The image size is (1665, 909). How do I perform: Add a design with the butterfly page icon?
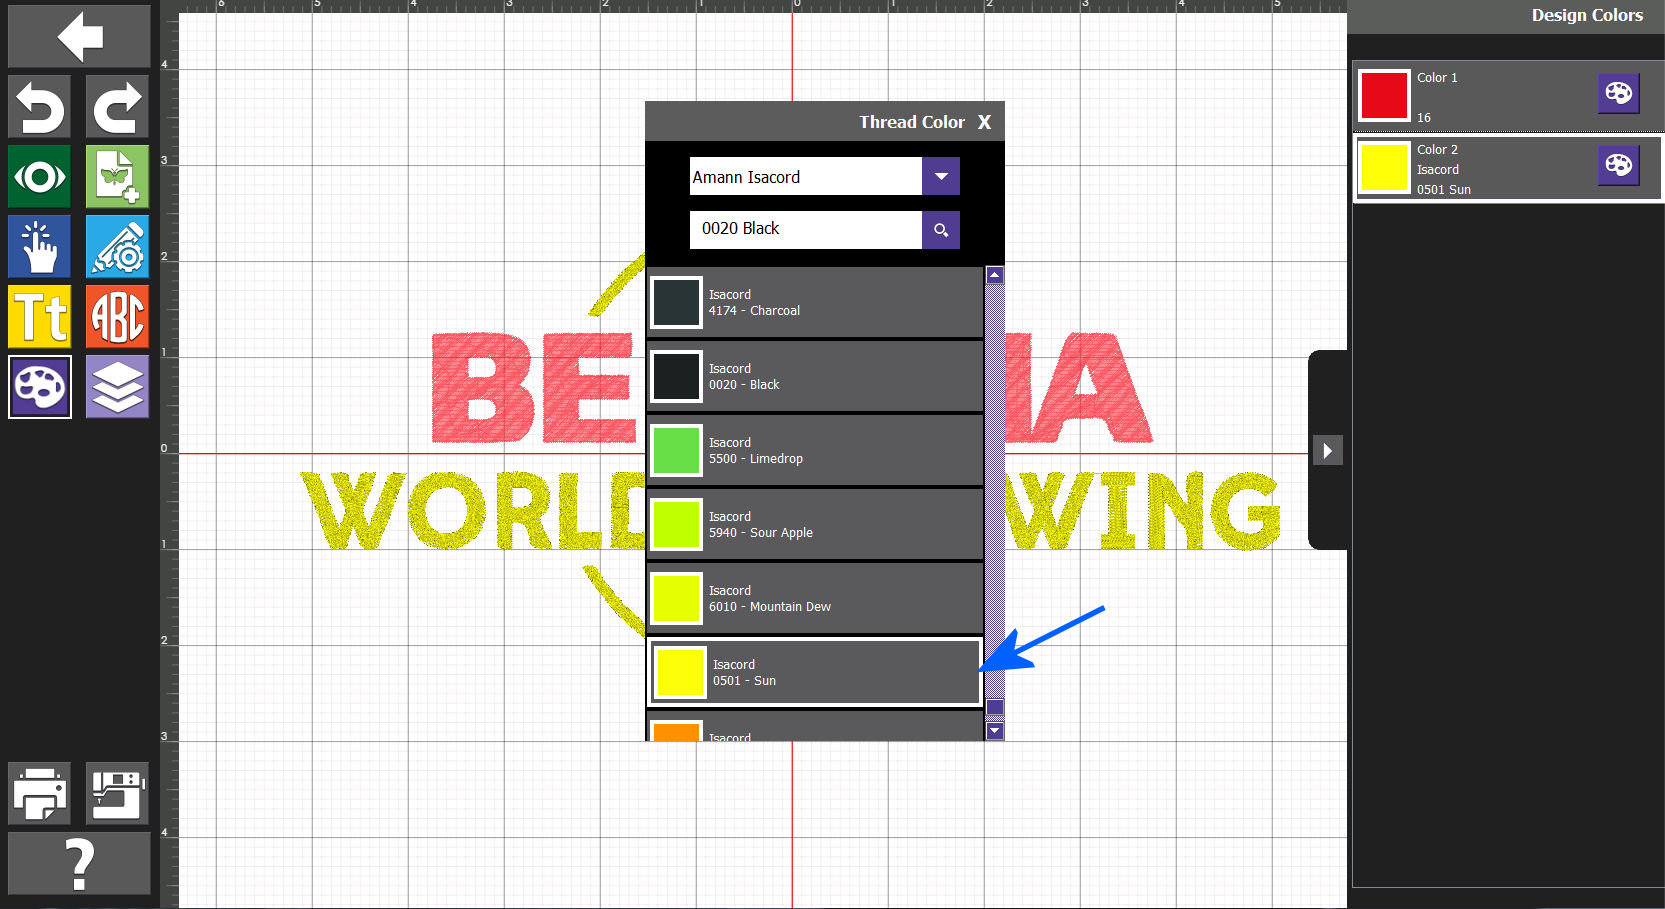[x=117, y=176]
